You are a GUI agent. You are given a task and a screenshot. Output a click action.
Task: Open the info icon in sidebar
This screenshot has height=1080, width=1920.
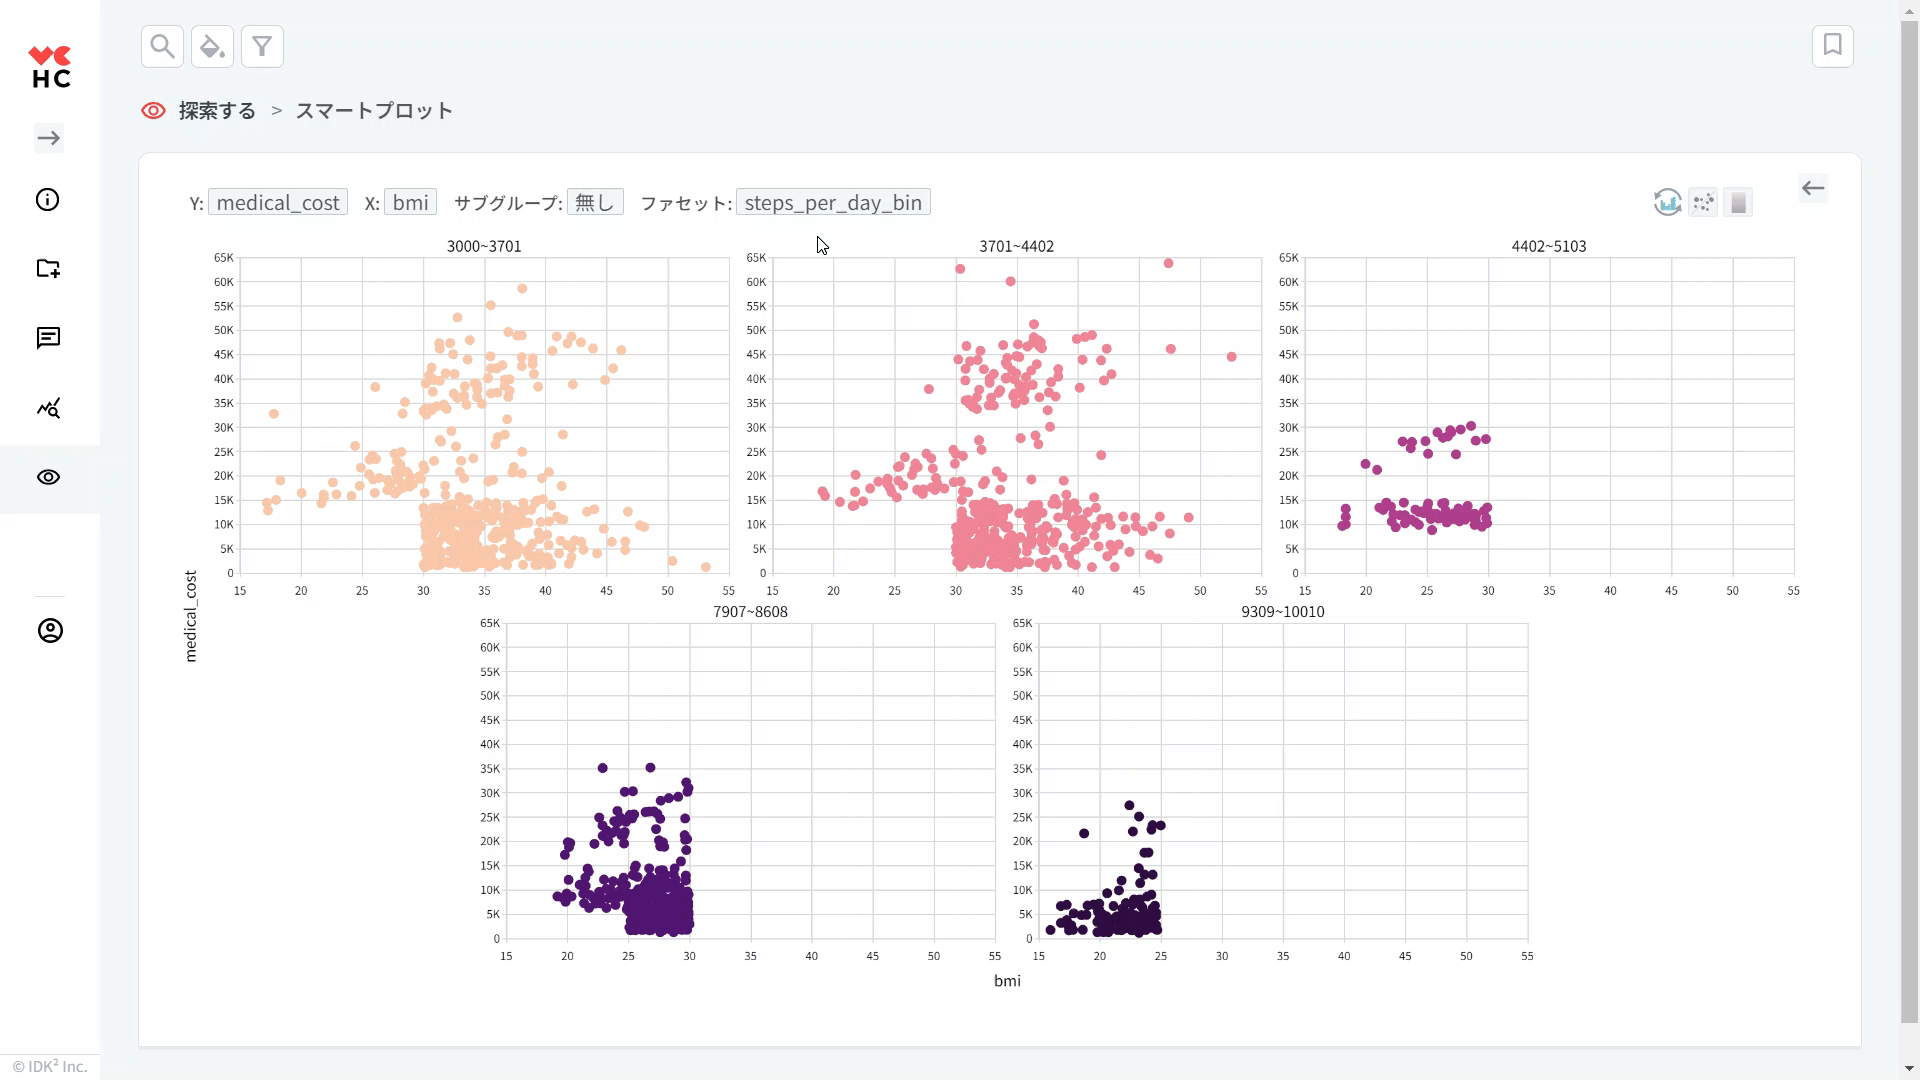[48, 200]
